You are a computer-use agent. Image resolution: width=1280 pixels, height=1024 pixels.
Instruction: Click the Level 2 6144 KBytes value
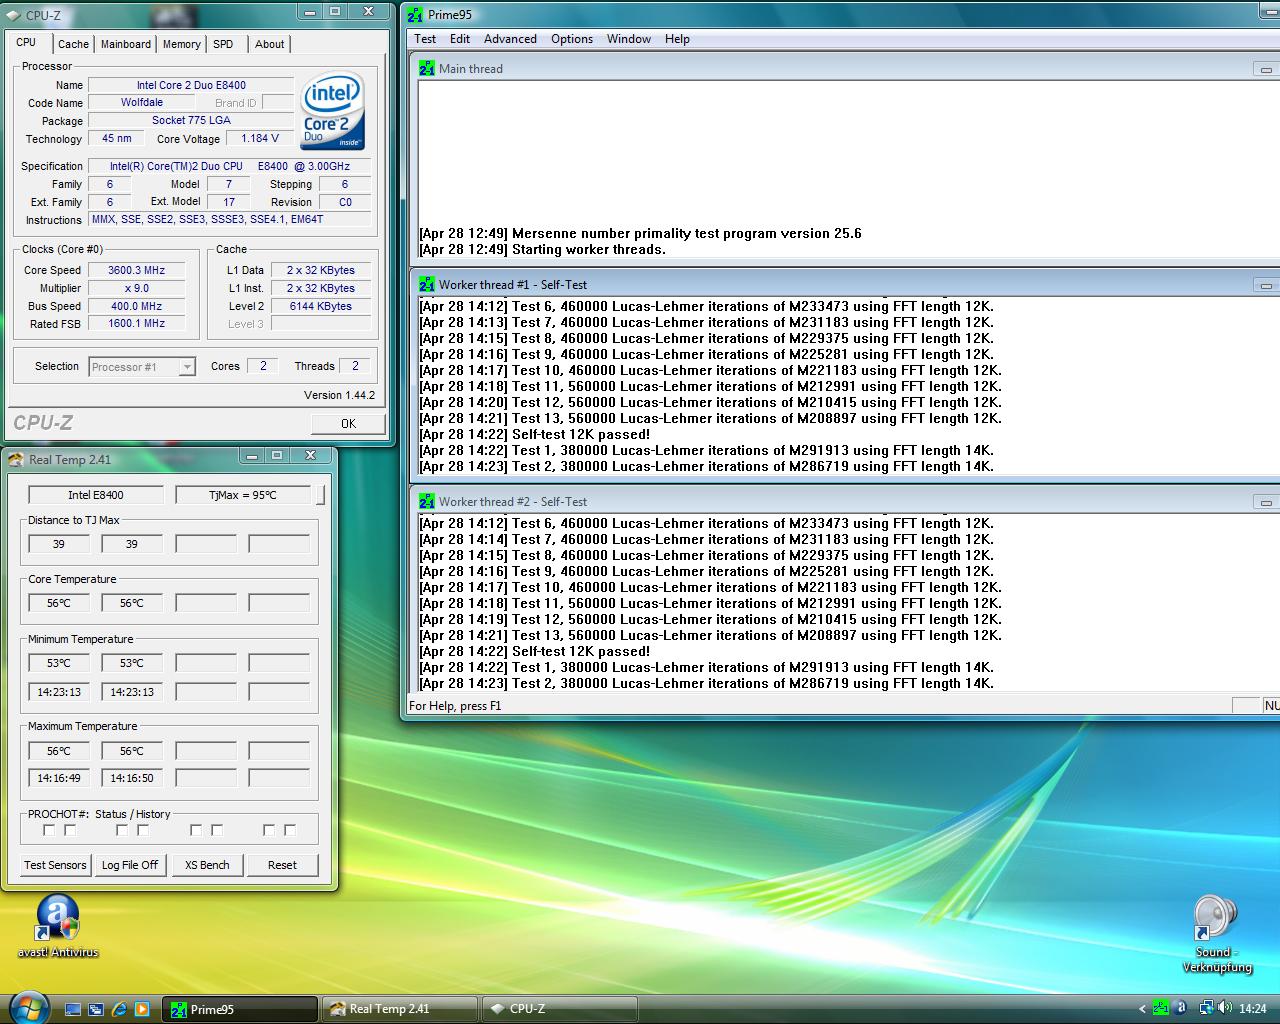320,306
